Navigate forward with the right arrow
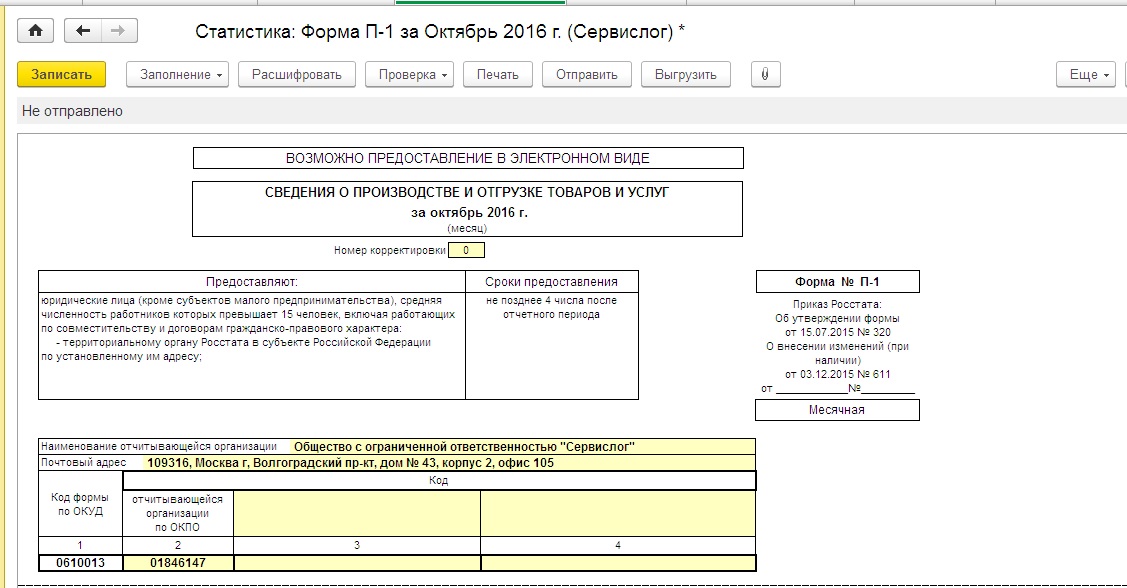 [x=119, y=31]
